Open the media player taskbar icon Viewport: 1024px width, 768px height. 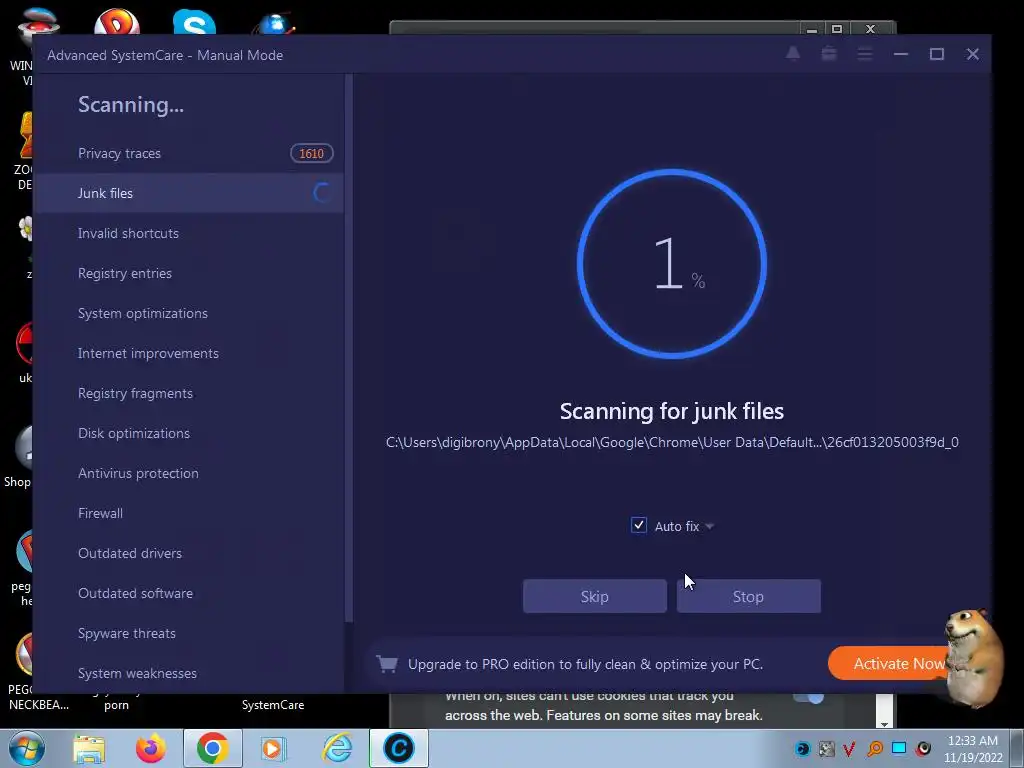point(273,748)
